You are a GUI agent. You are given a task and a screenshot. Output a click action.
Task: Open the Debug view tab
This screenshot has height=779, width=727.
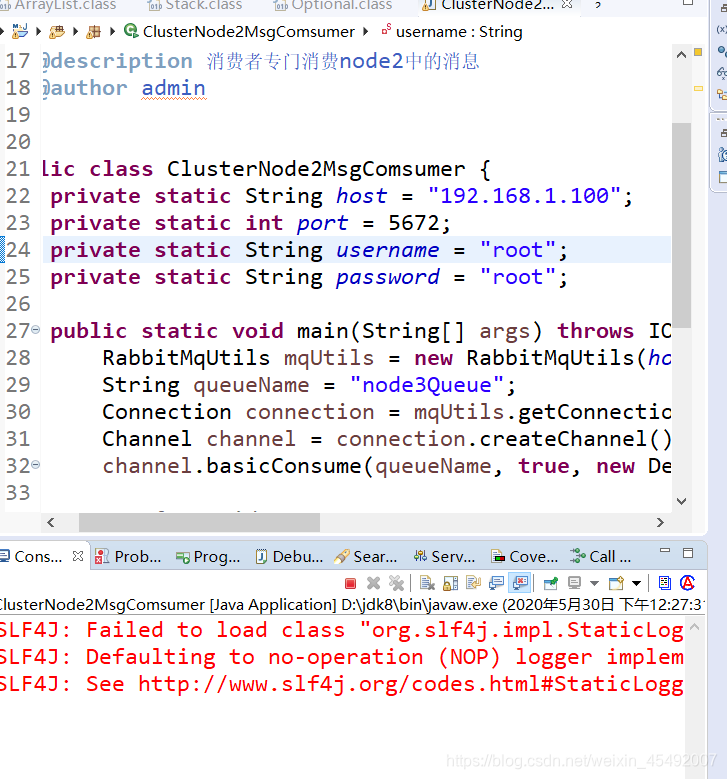[x=289, y=556]
